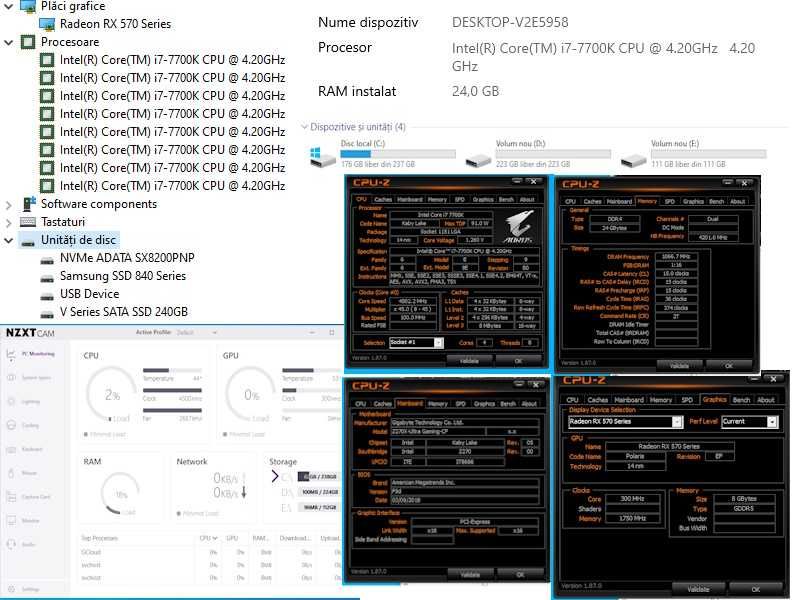Click the RAM load gauge in NZXT CAM
Screen dimensions: 799x600
pos(120,493)
